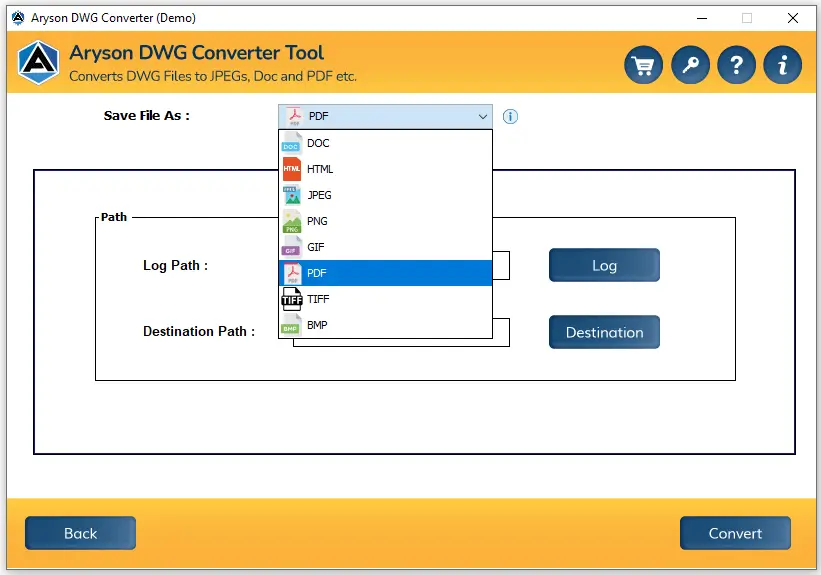The height and width of the screenshot is (575, 821).
Task: Click the DOC file icon in list
Action: pos(292,143)
